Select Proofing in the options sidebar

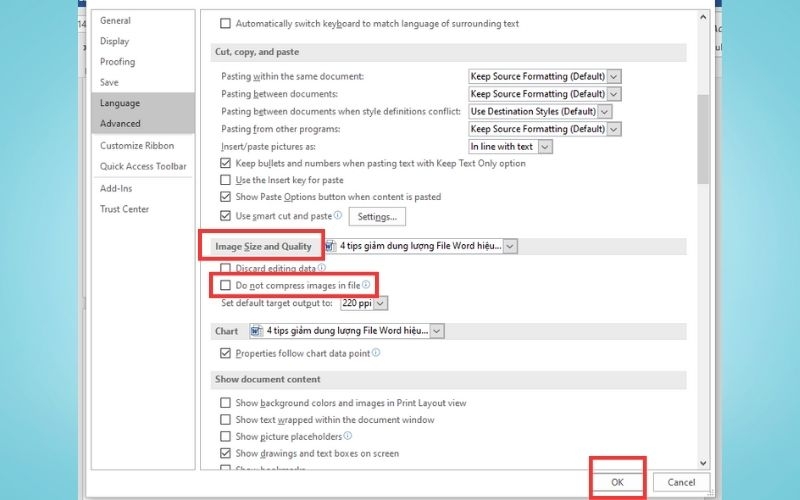[x=117, y=62]
